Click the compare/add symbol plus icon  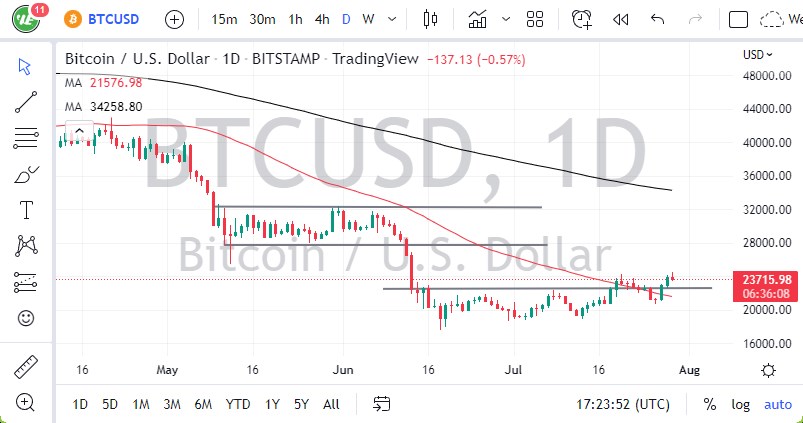tap(174, 19)
